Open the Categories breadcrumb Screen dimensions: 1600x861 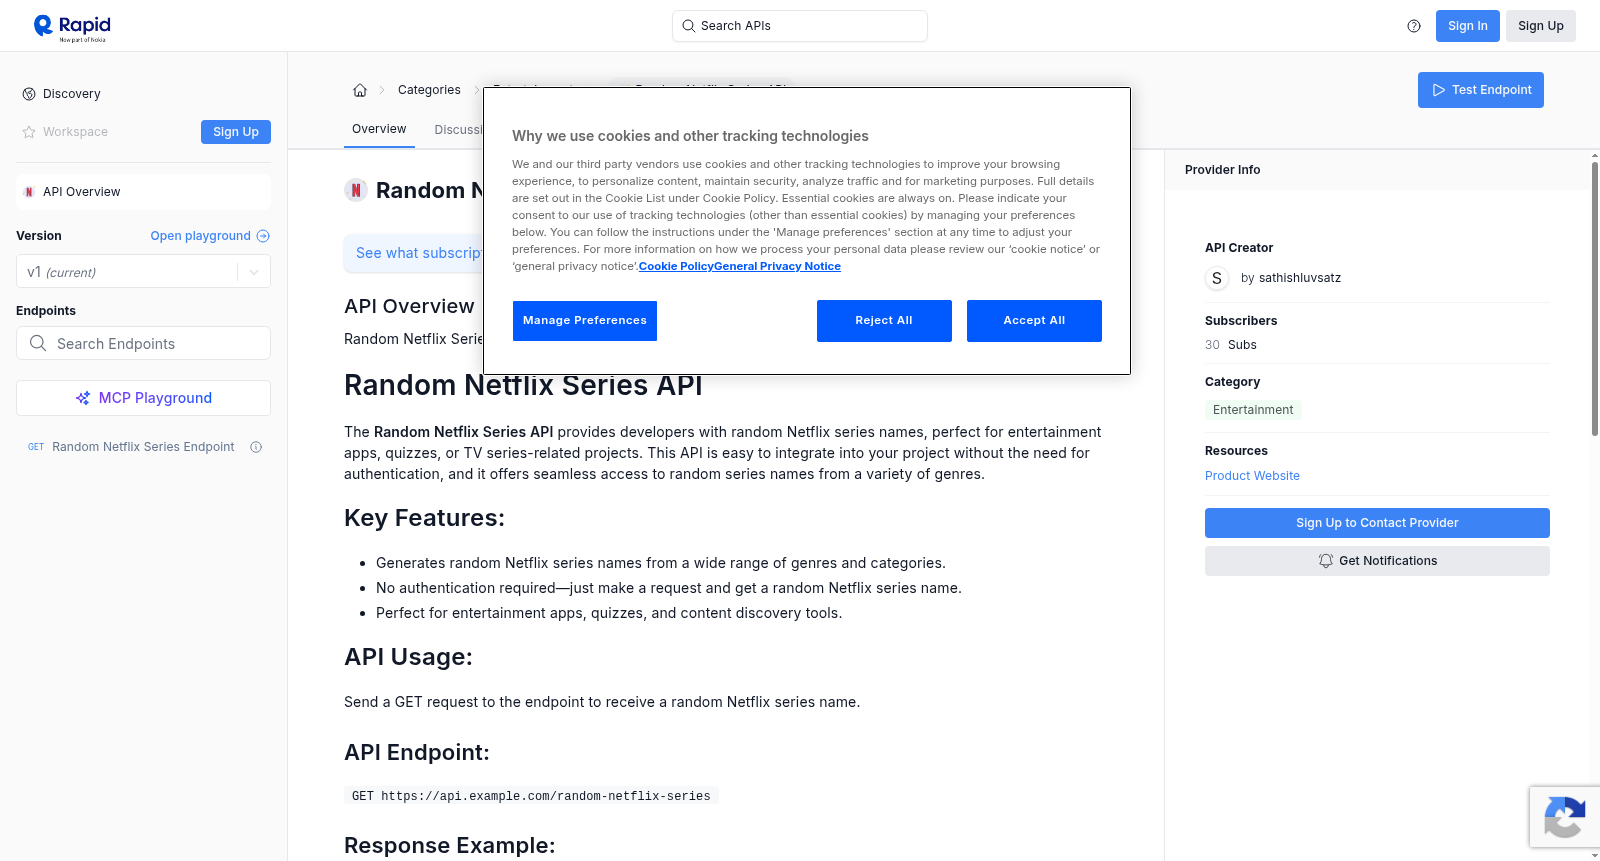coord(429,90)
